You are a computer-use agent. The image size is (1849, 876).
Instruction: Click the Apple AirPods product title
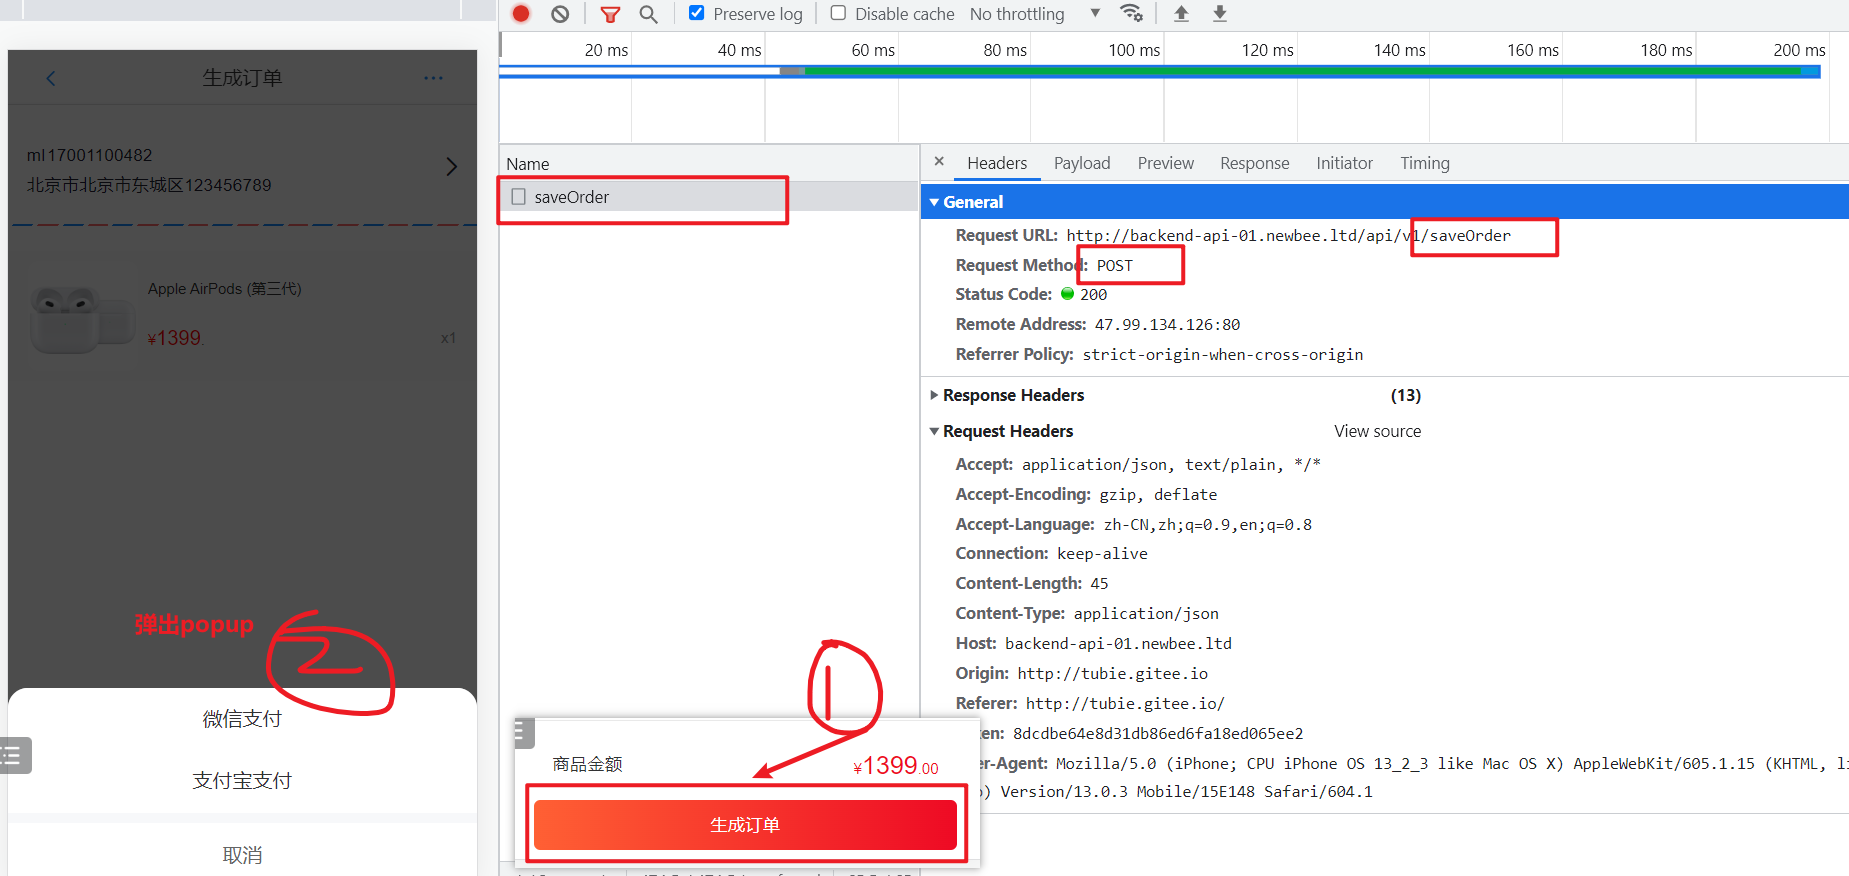(225, 289)
